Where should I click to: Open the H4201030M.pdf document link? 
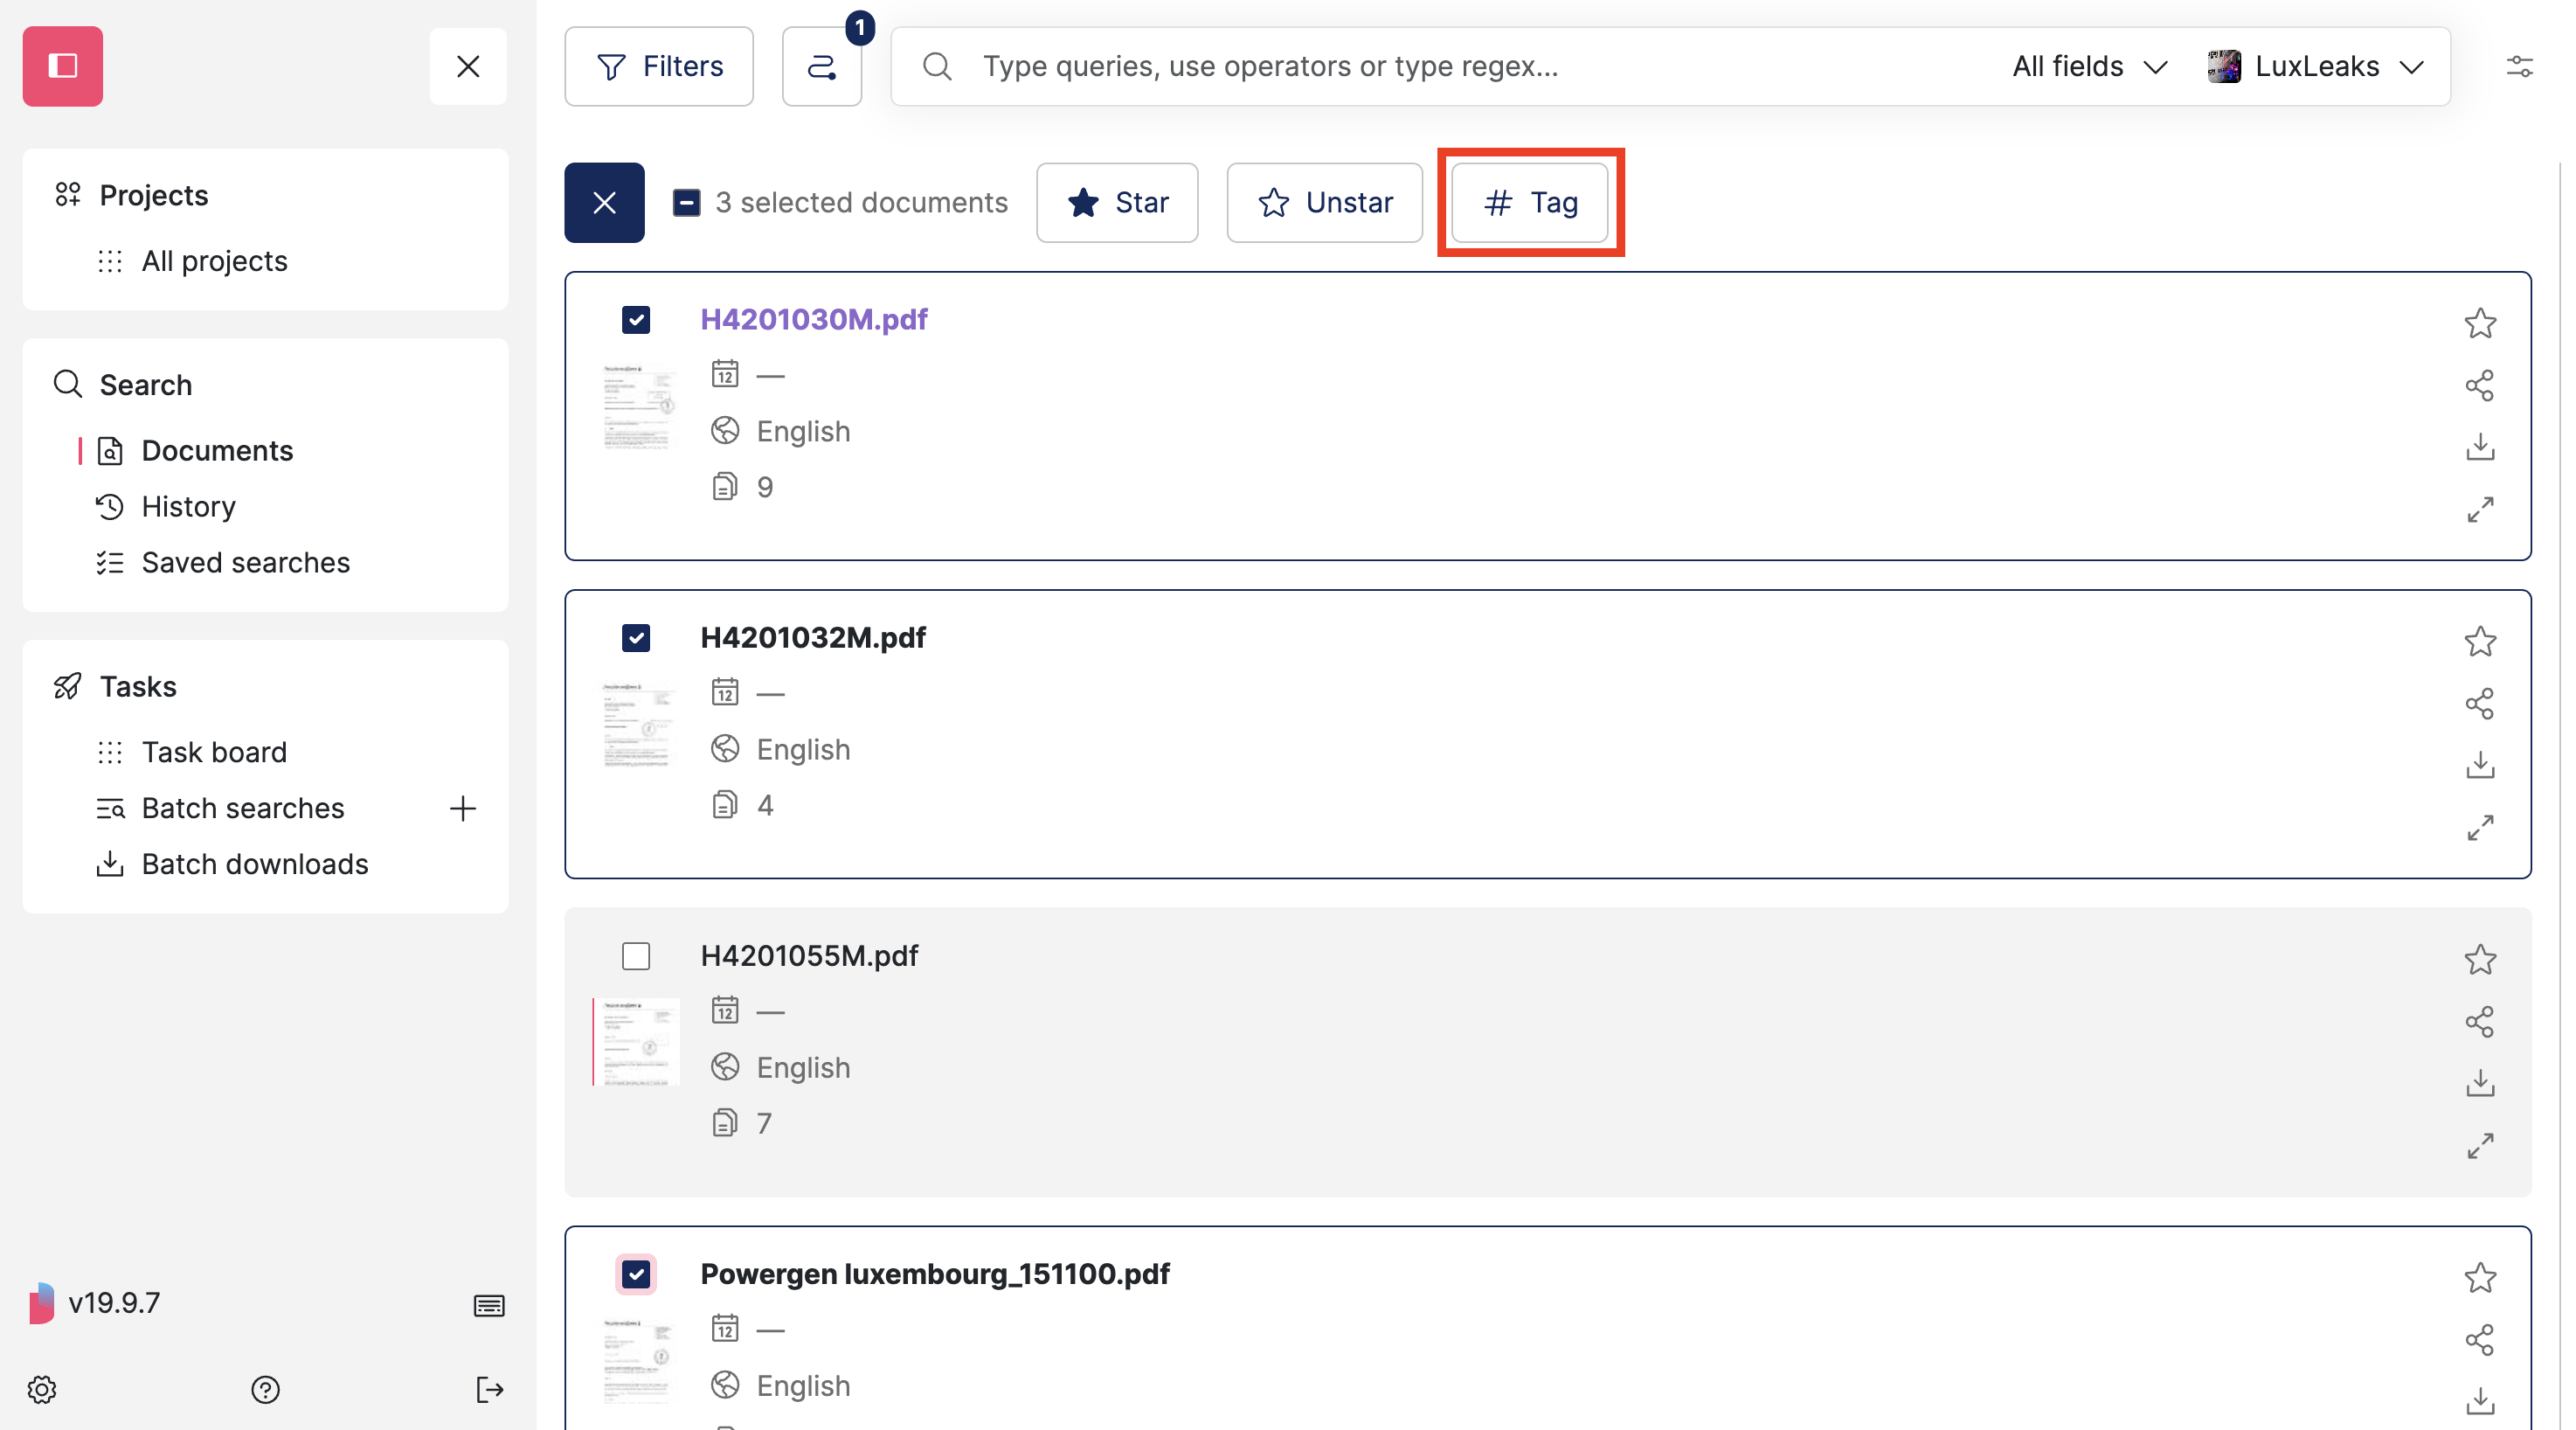tap(814, 319)
